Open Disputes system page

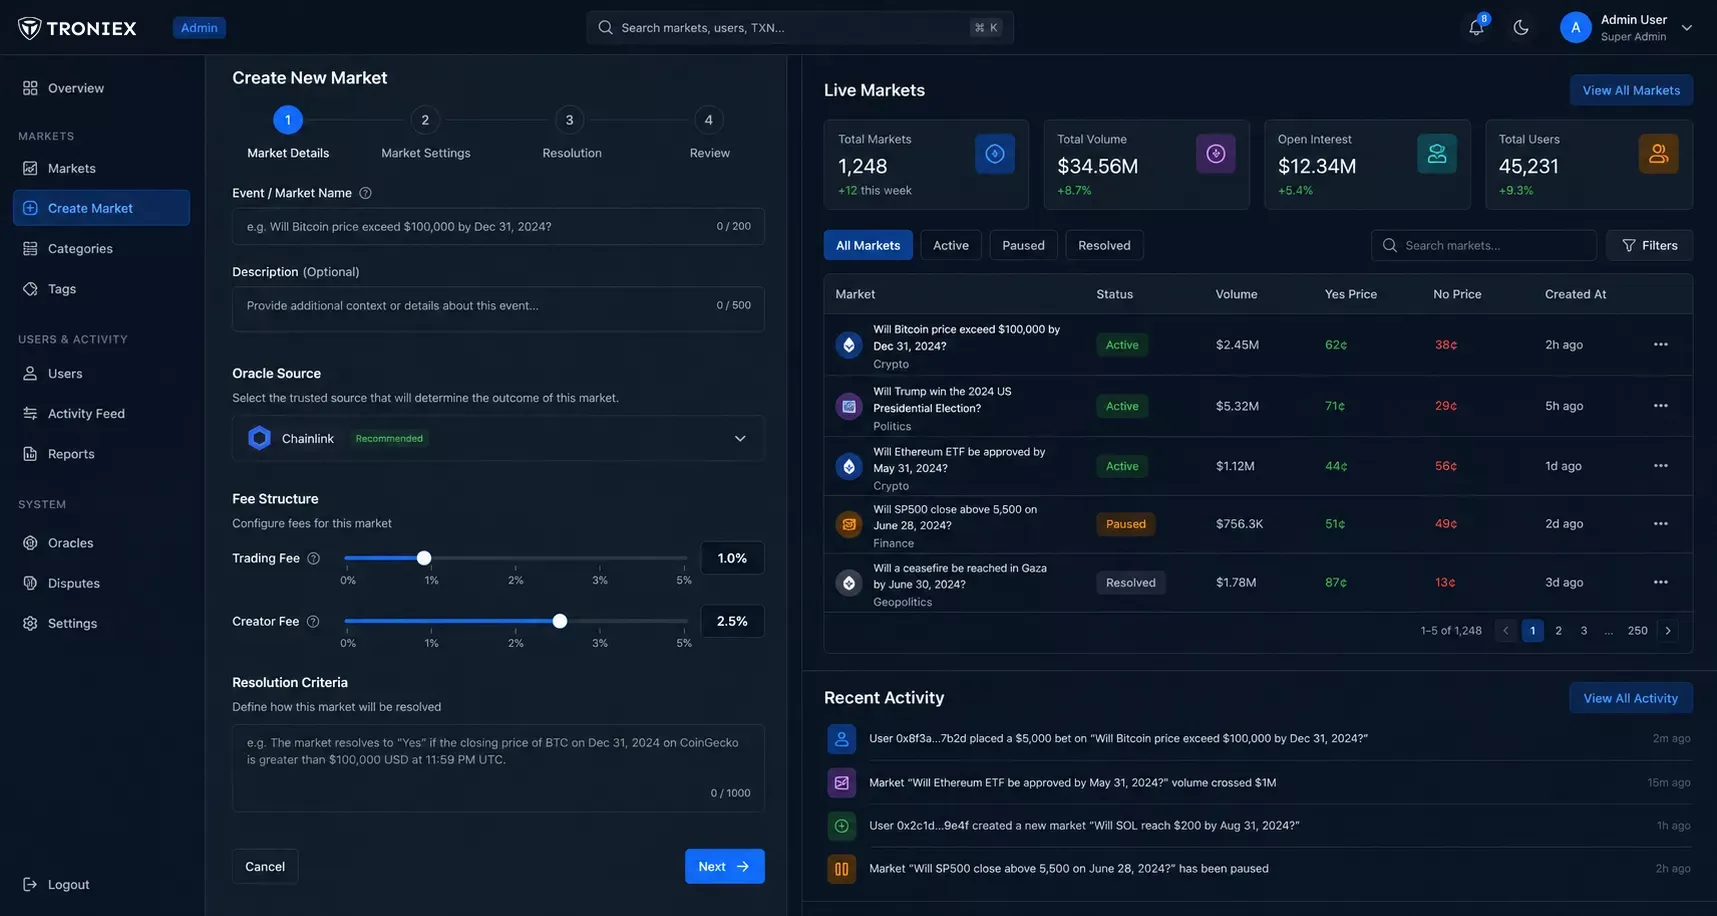(x=101, y=583)
